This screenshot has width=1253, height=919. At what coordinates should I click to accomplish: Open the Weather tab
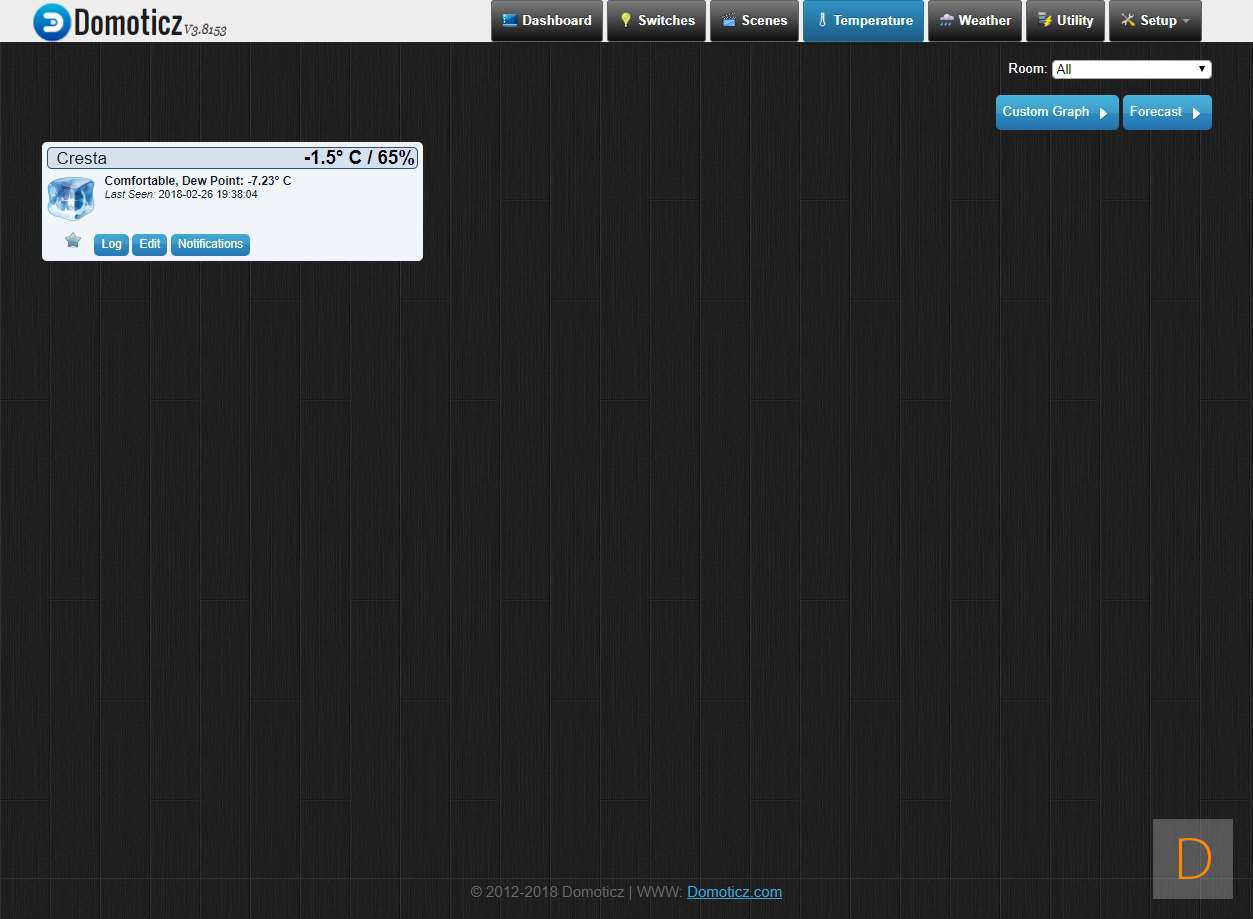975,21
